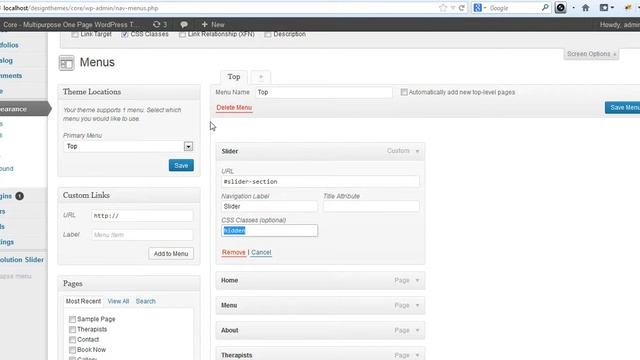Viewport: 640px width, 360px height.
Task: Expand the Menu page item arrow
Action: pos(417,305)
